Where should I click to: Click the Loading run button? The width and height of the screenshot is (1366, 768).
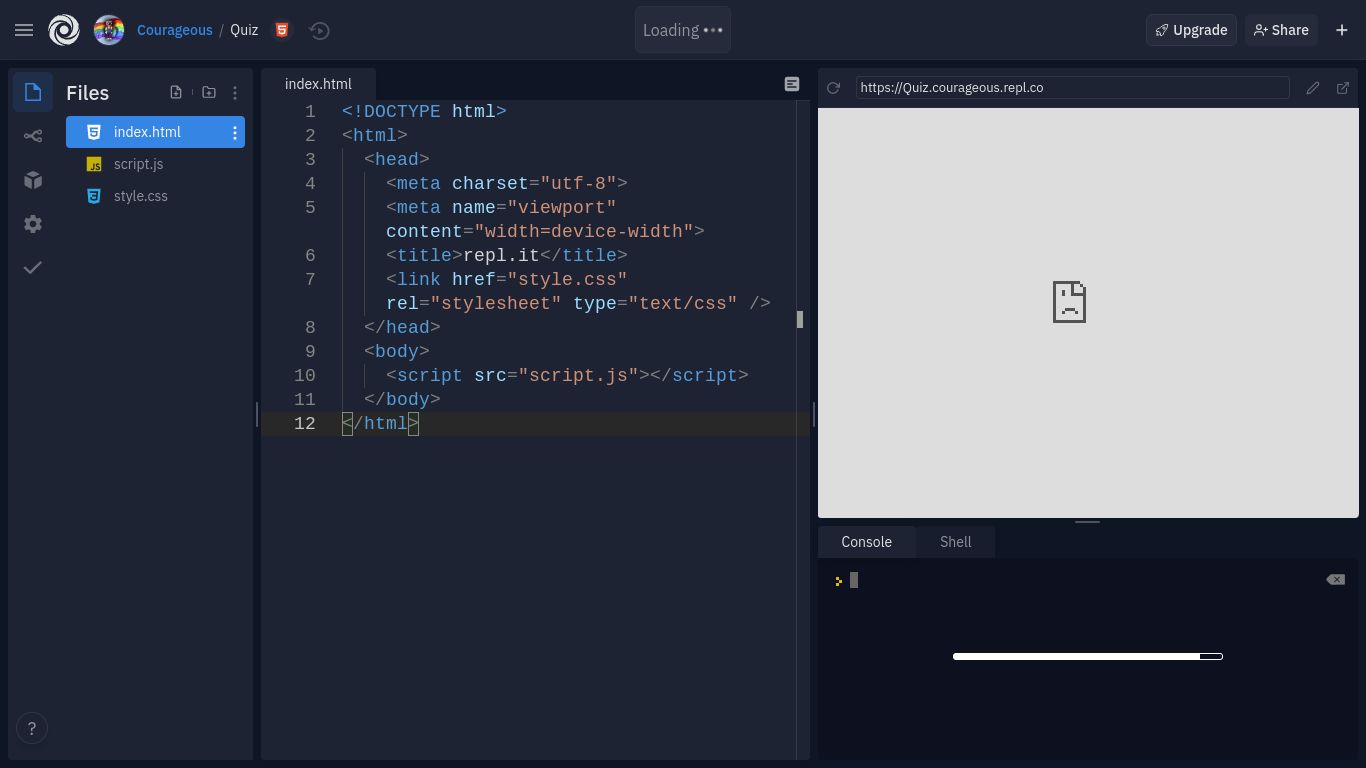coord(683,30)
